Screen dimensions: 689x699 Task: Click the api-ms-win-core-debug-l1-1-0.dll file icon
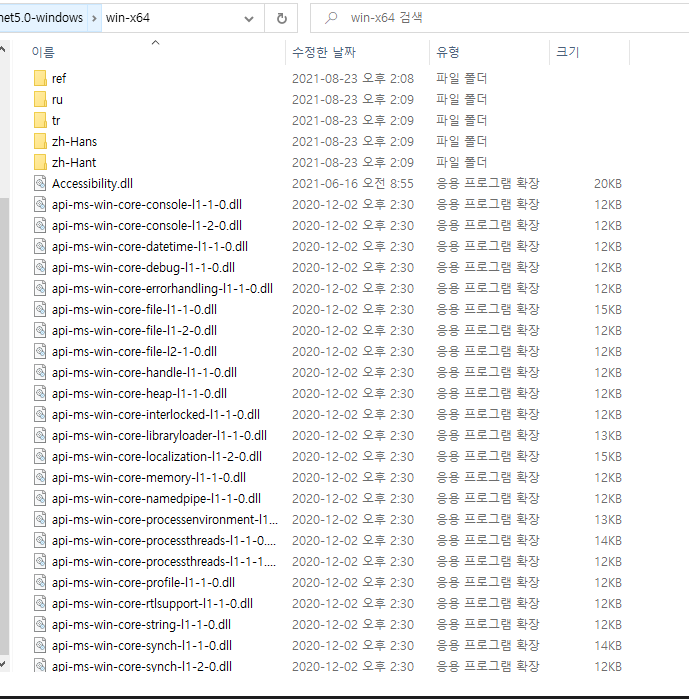pos(40,267)
